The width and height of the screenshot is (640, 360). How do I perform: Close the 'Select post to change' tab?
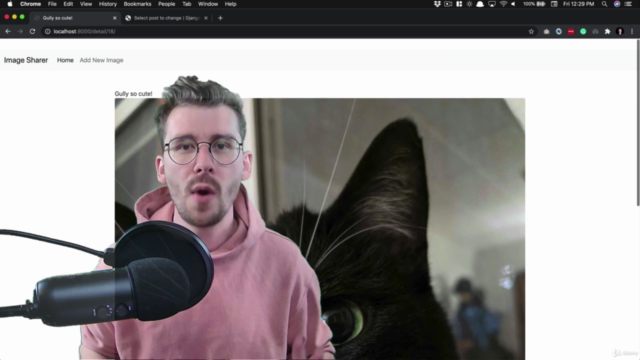tap(206, 18)
